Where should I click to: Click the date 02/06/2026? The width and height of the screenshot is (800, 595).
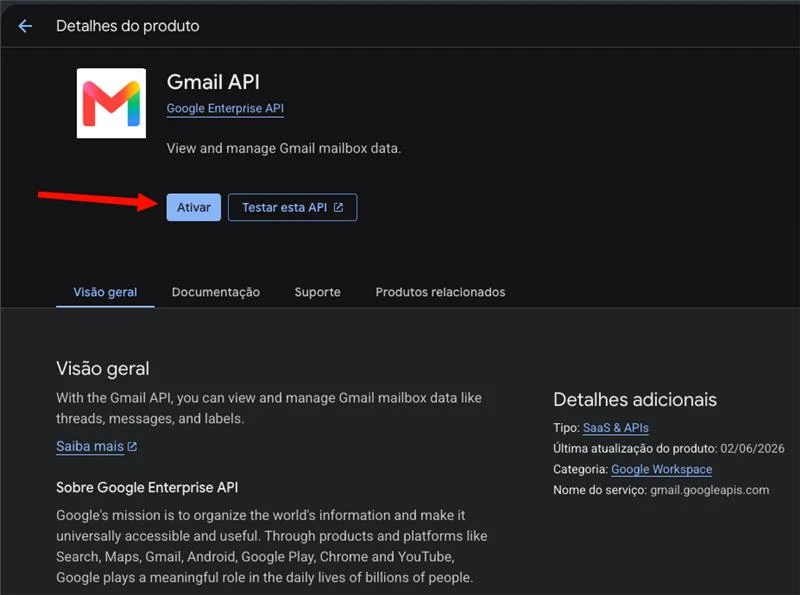tap(752, 449)
